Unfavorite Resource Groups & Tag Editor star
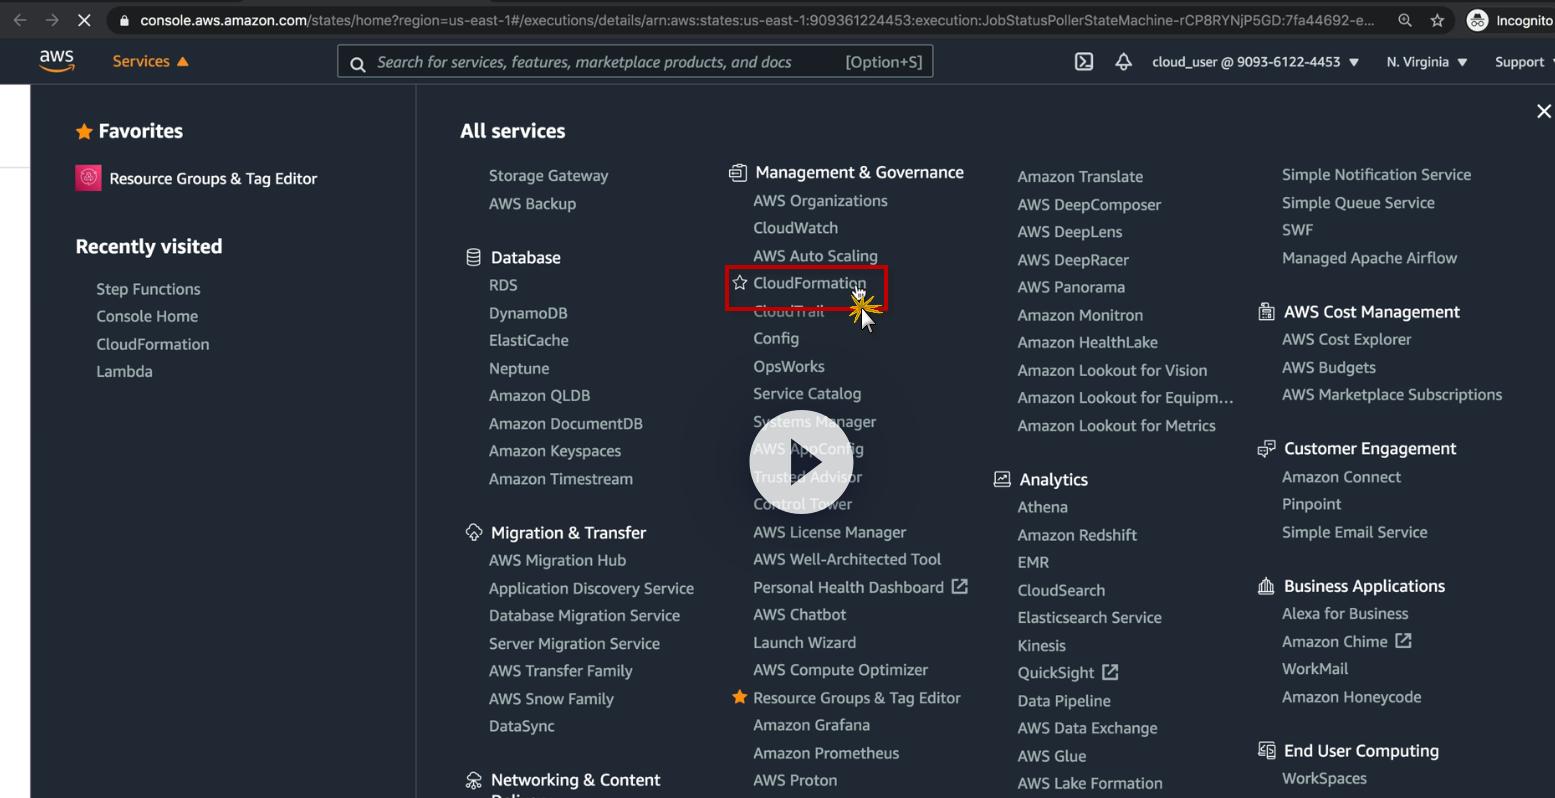 pos(740,697)
